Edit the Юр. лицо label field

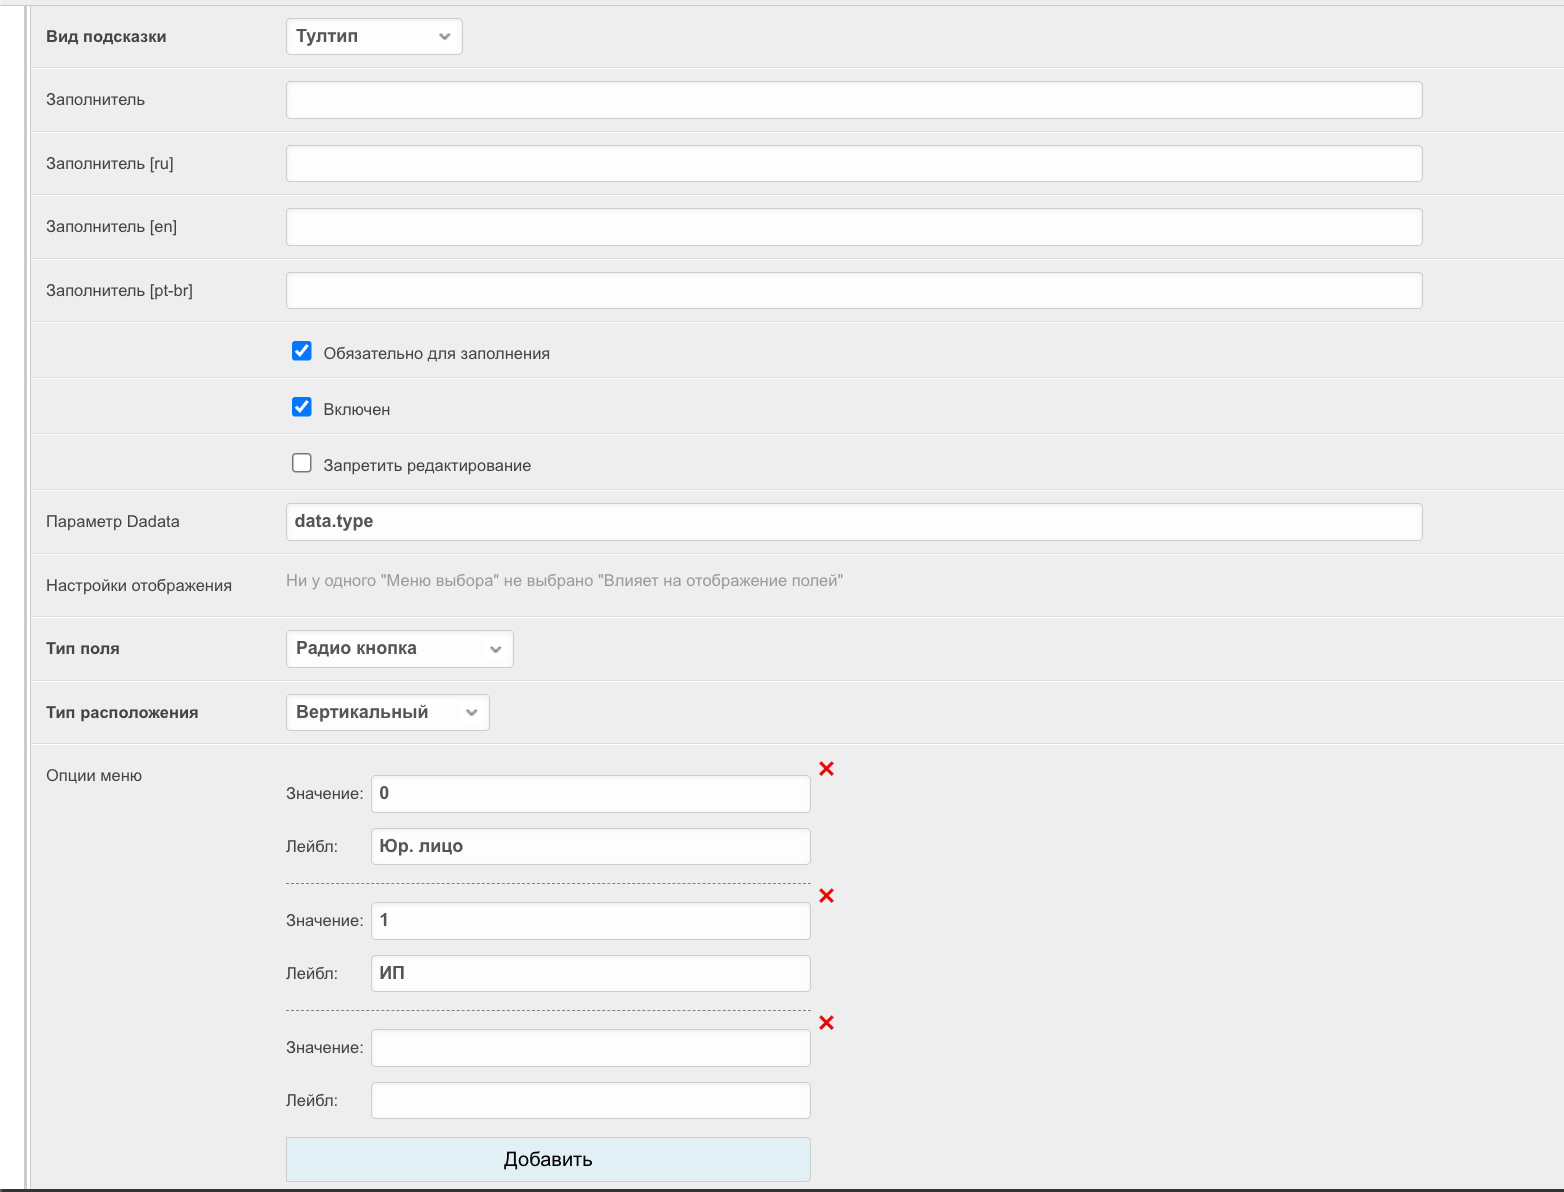pyautogui.click(x=590, y=847)
